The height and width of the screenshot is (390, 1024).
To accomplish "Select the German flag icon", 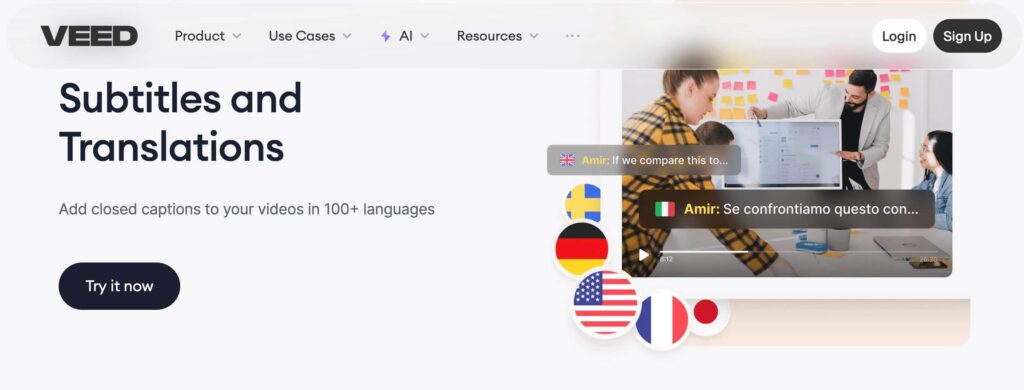I will coord(582,249).
